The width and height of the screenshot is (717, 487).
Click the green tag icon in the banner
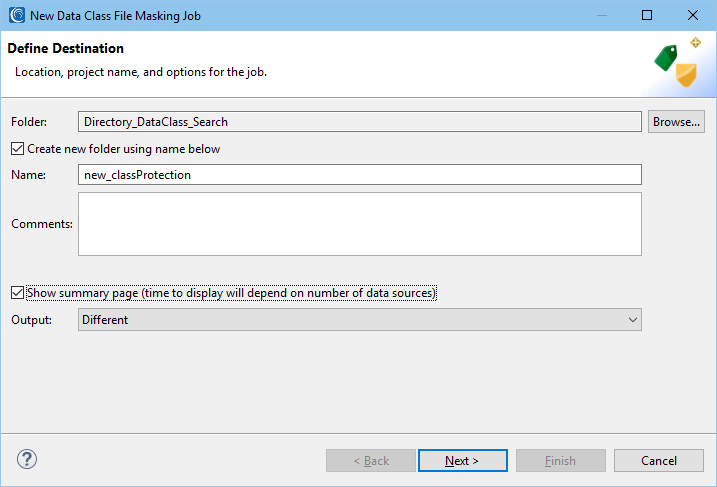tap(666, 58)
